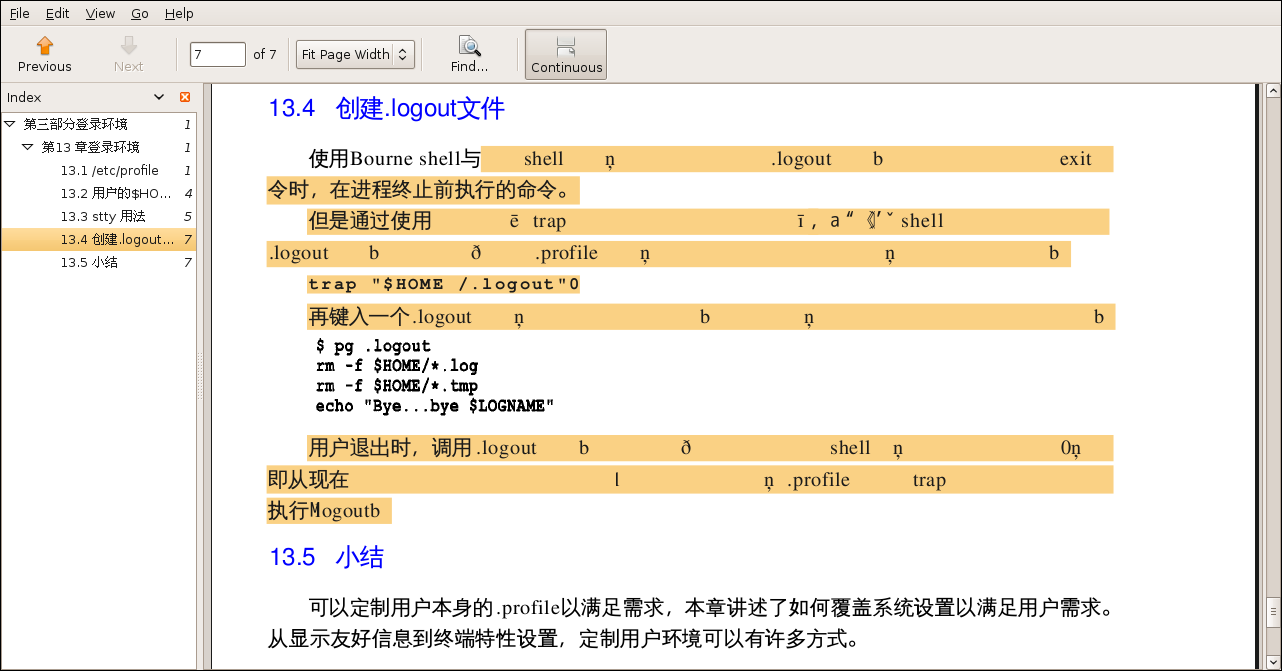Click the scrollbar up arrow
Image resolution: width=1282 pixels, height=671 pixels.
[x=1273, y=91]
